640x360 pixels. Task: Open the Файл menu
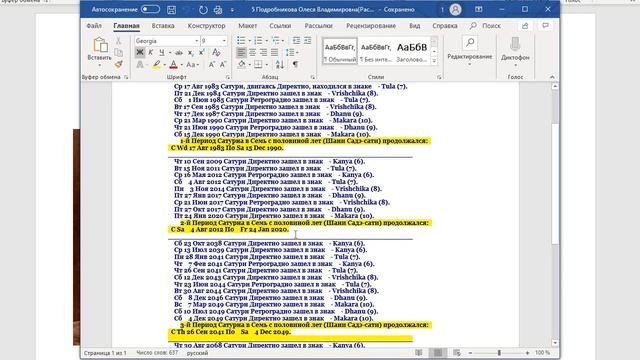point(94,26)
